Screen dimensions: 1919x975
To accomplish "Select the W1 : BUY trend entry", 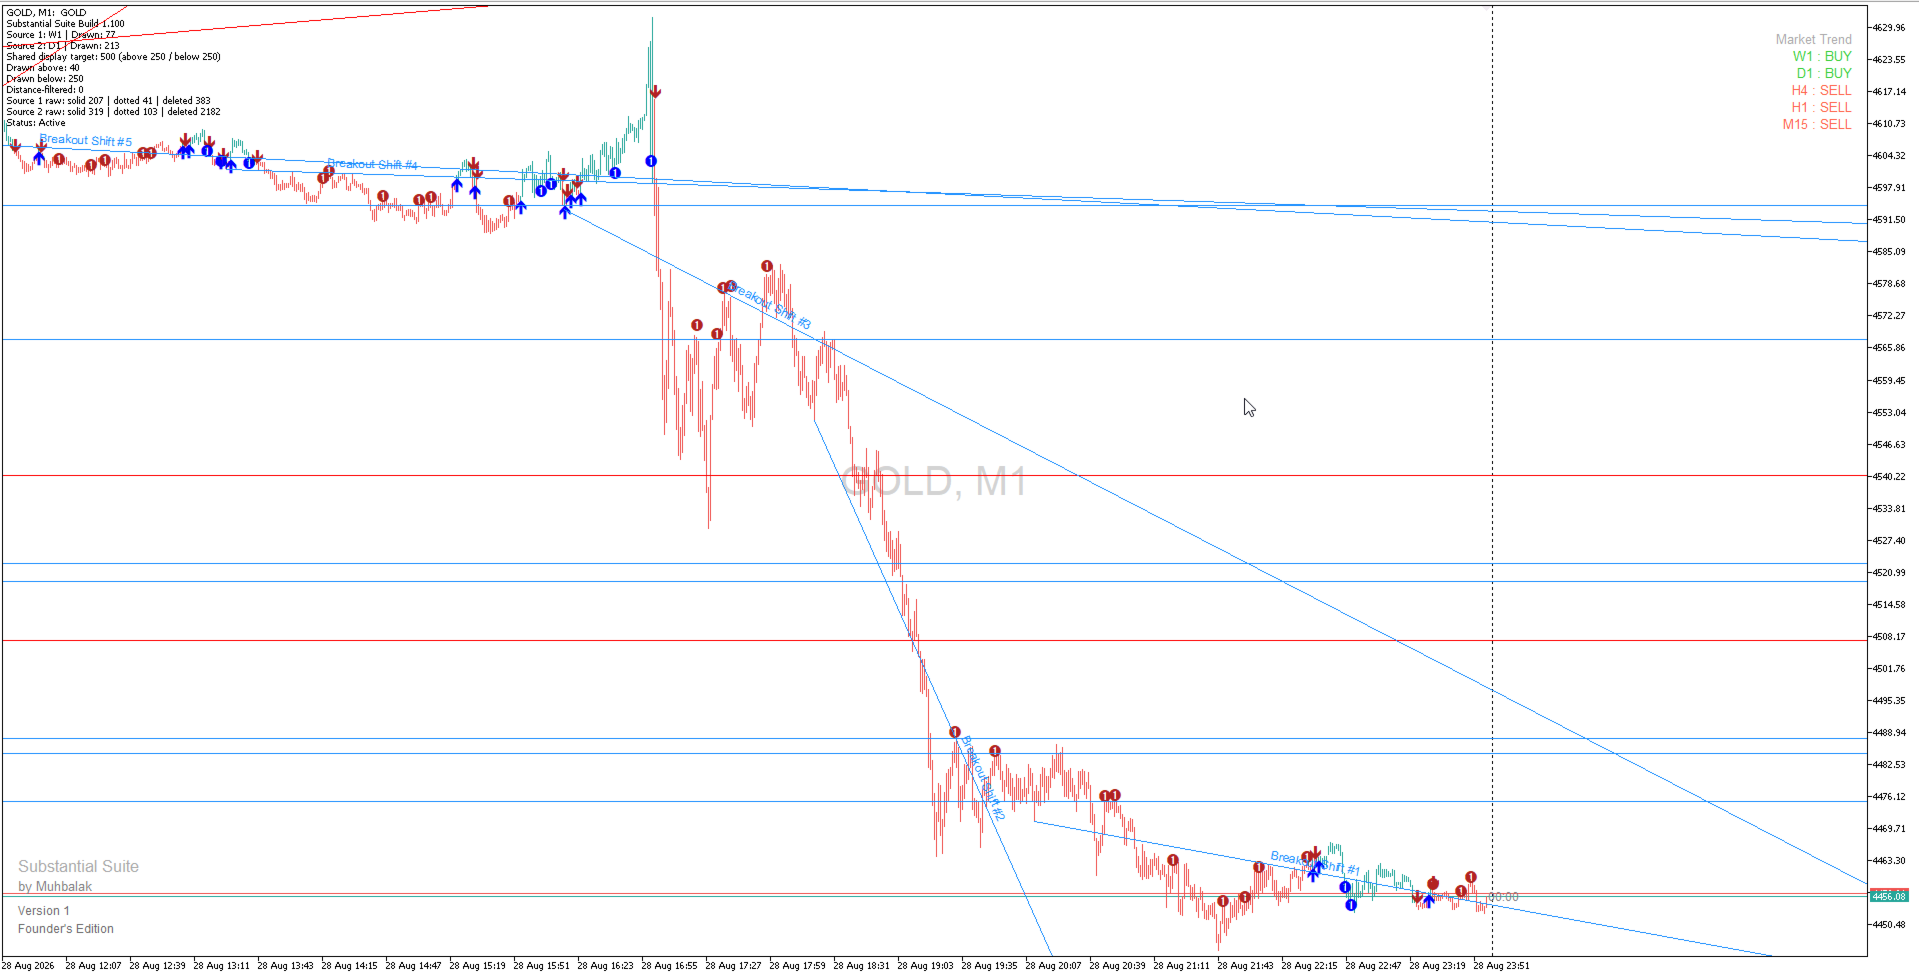I will click(x=1822, y=56).
